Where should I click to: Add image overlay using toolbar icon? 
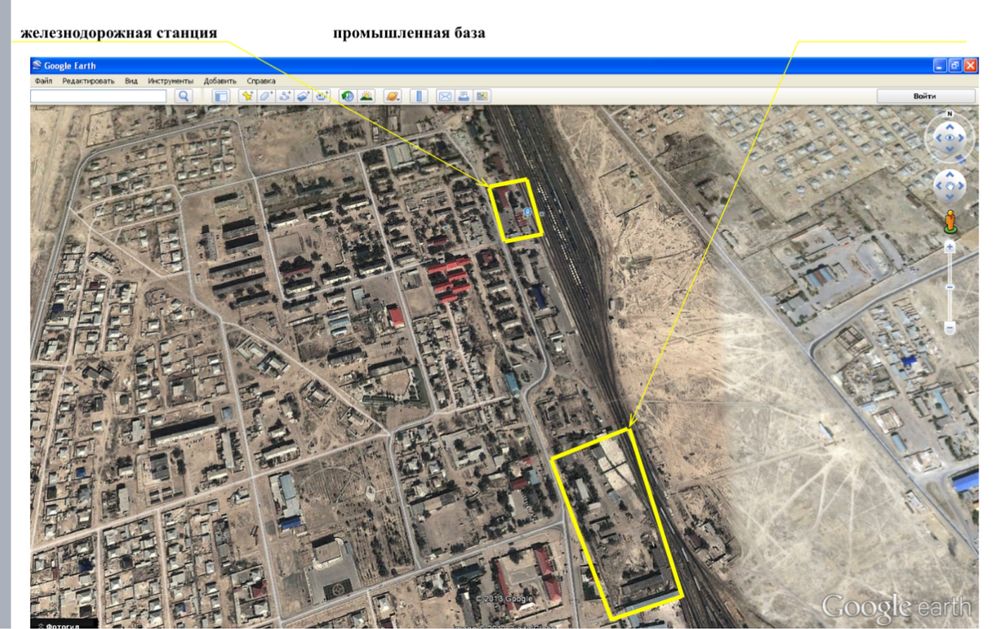304,96
